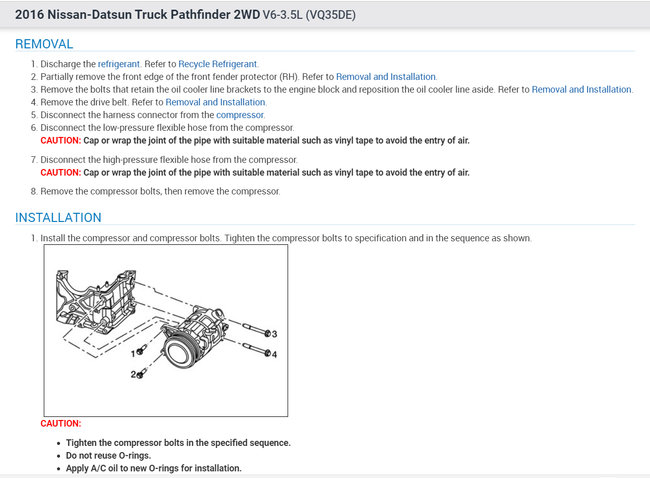Click CAUTION note under step 7

tap(255, 172)
